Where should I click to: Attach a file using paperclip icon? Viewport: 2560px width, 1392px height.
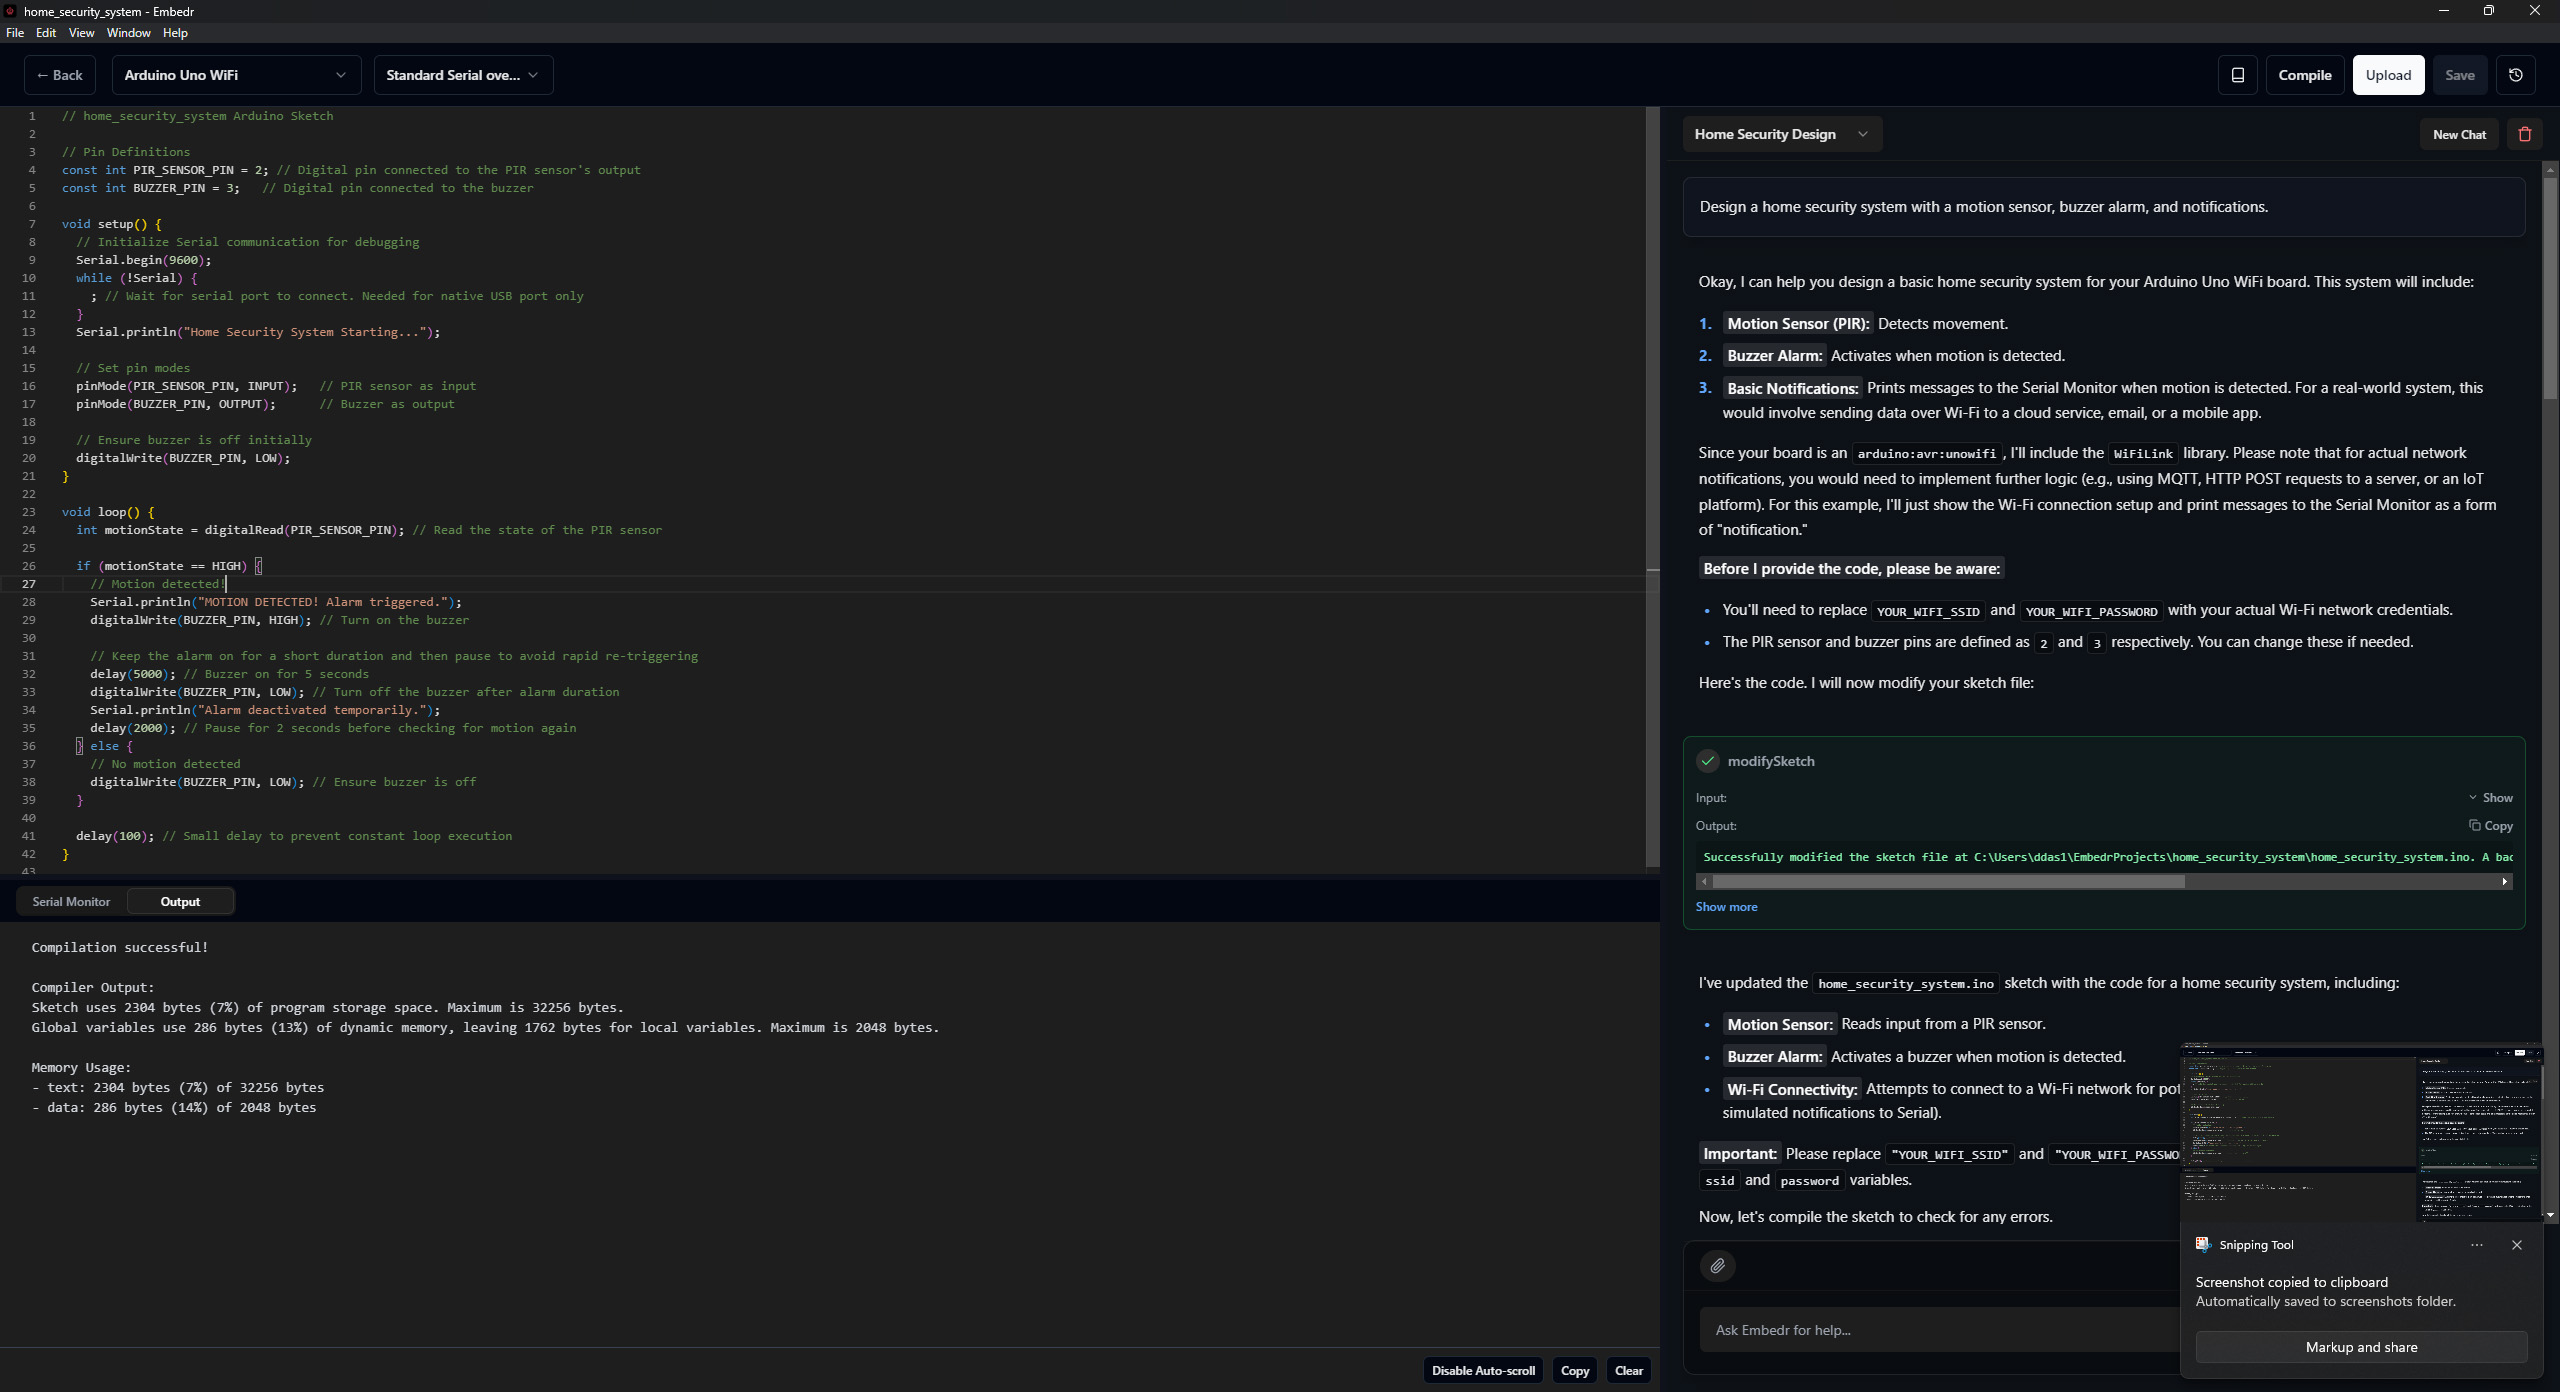[1717, 1266]
